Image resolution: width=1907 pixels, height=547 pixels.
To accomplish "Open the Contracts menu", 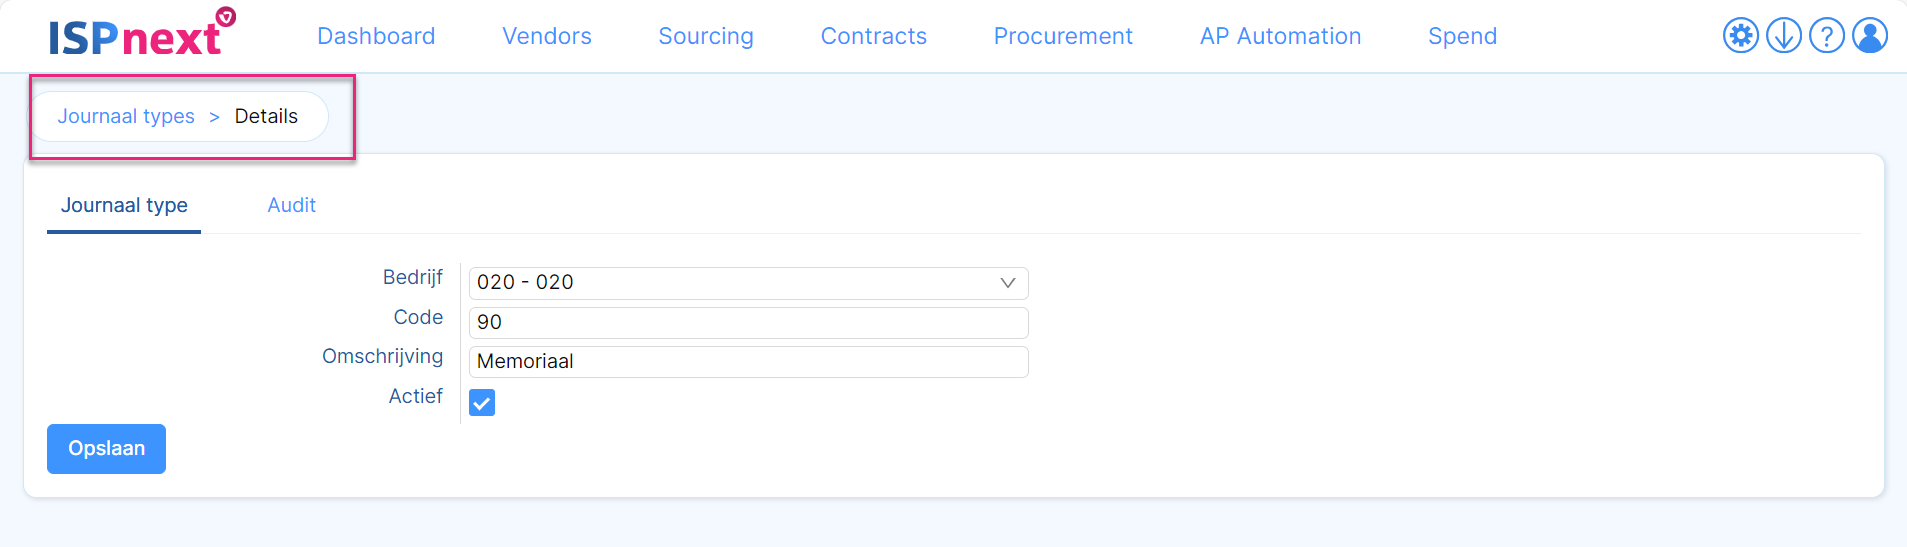I will pos(874,36).
